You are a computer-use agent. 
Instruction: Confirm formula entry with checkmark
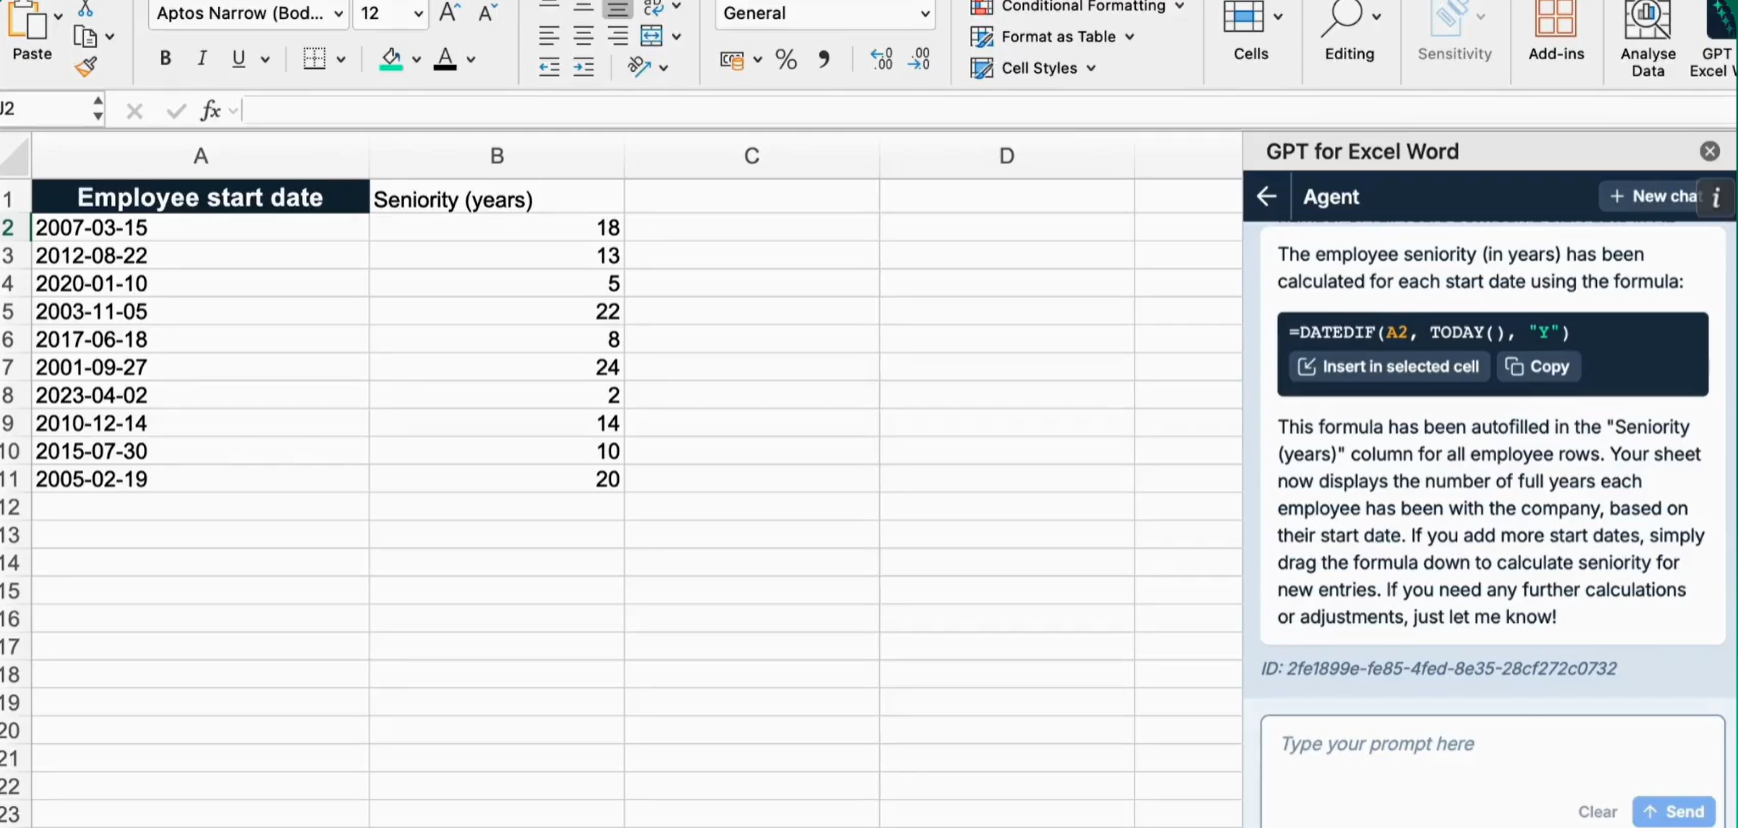point(176,111)
